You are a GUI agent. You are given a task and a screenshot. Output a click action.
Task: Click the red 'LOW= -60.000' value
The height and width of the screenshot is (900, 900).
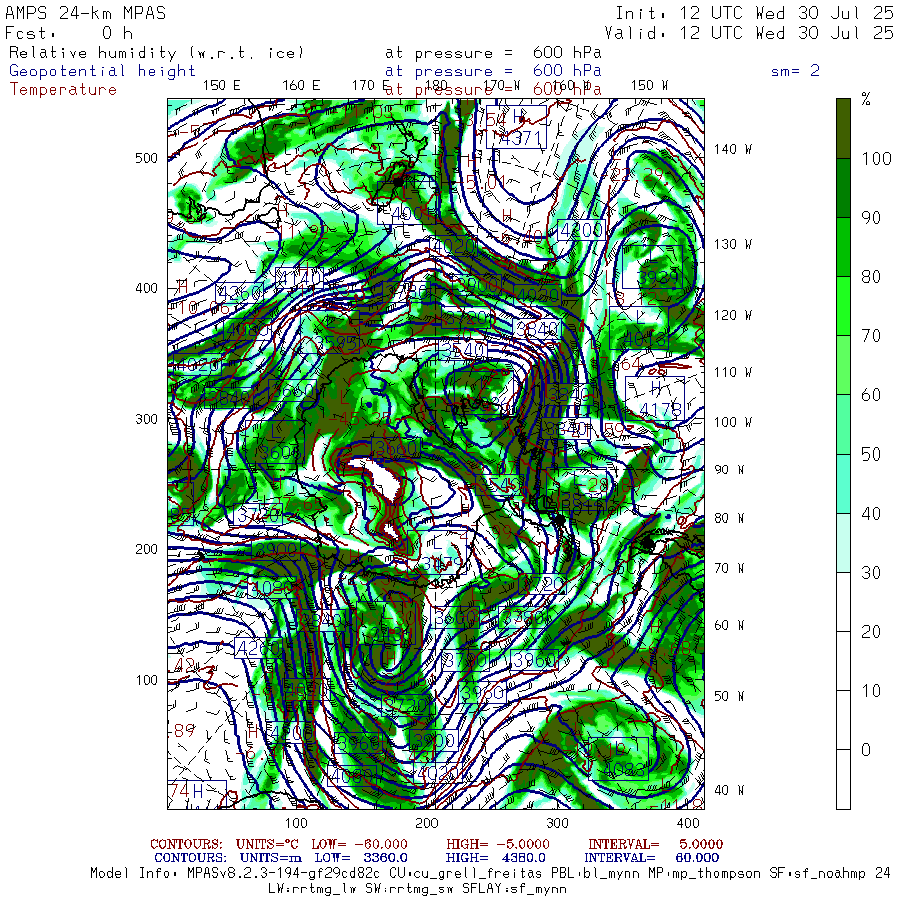pyautogui.click(x=359, y=844)
